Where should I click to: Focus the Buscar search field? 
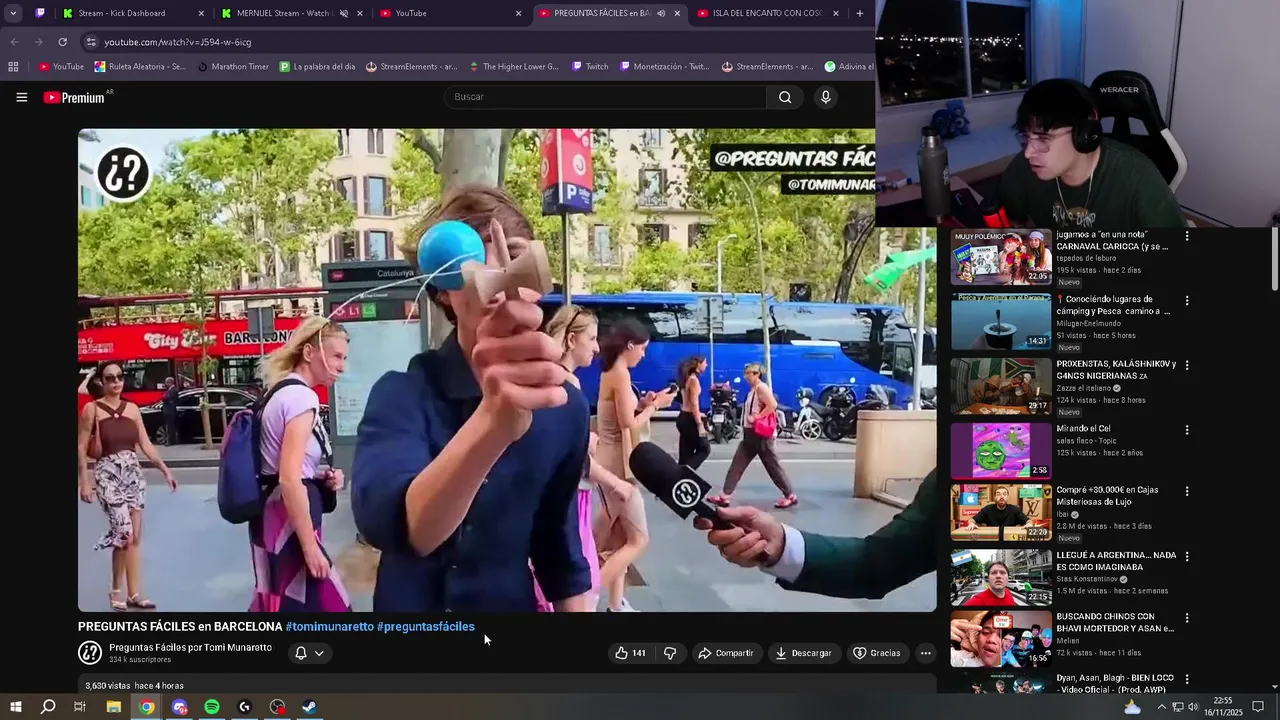click(605, 97)
